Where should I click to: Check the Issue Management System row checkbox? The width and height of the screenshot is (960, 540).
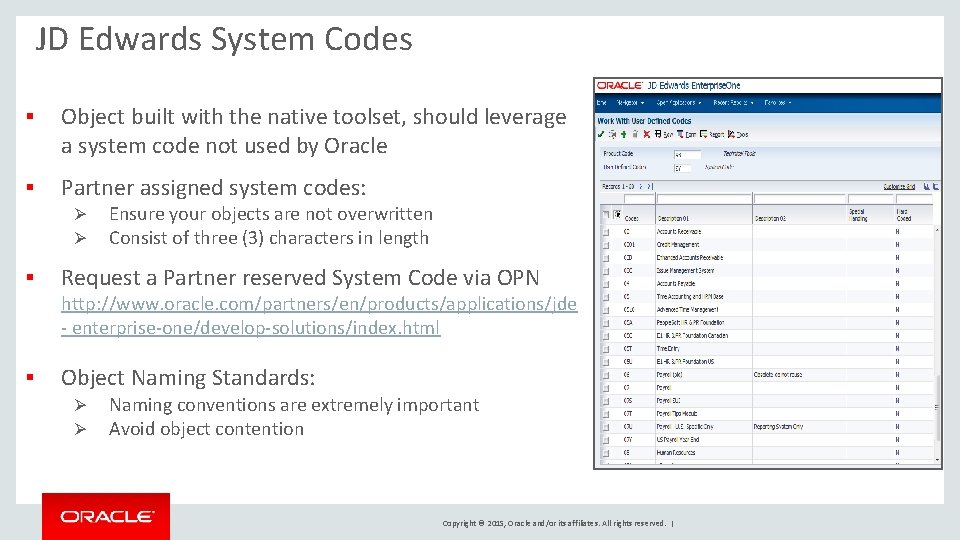606,271
